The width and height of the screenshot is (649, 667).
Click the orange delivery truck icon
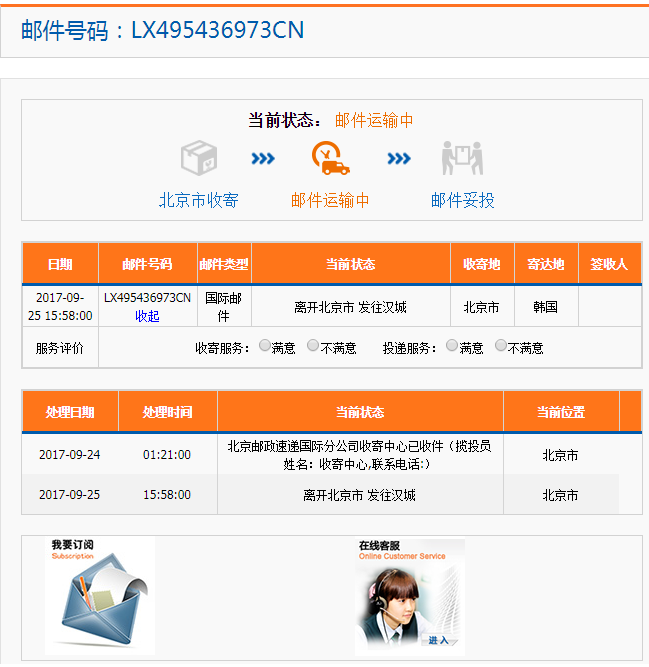point(330,158)
